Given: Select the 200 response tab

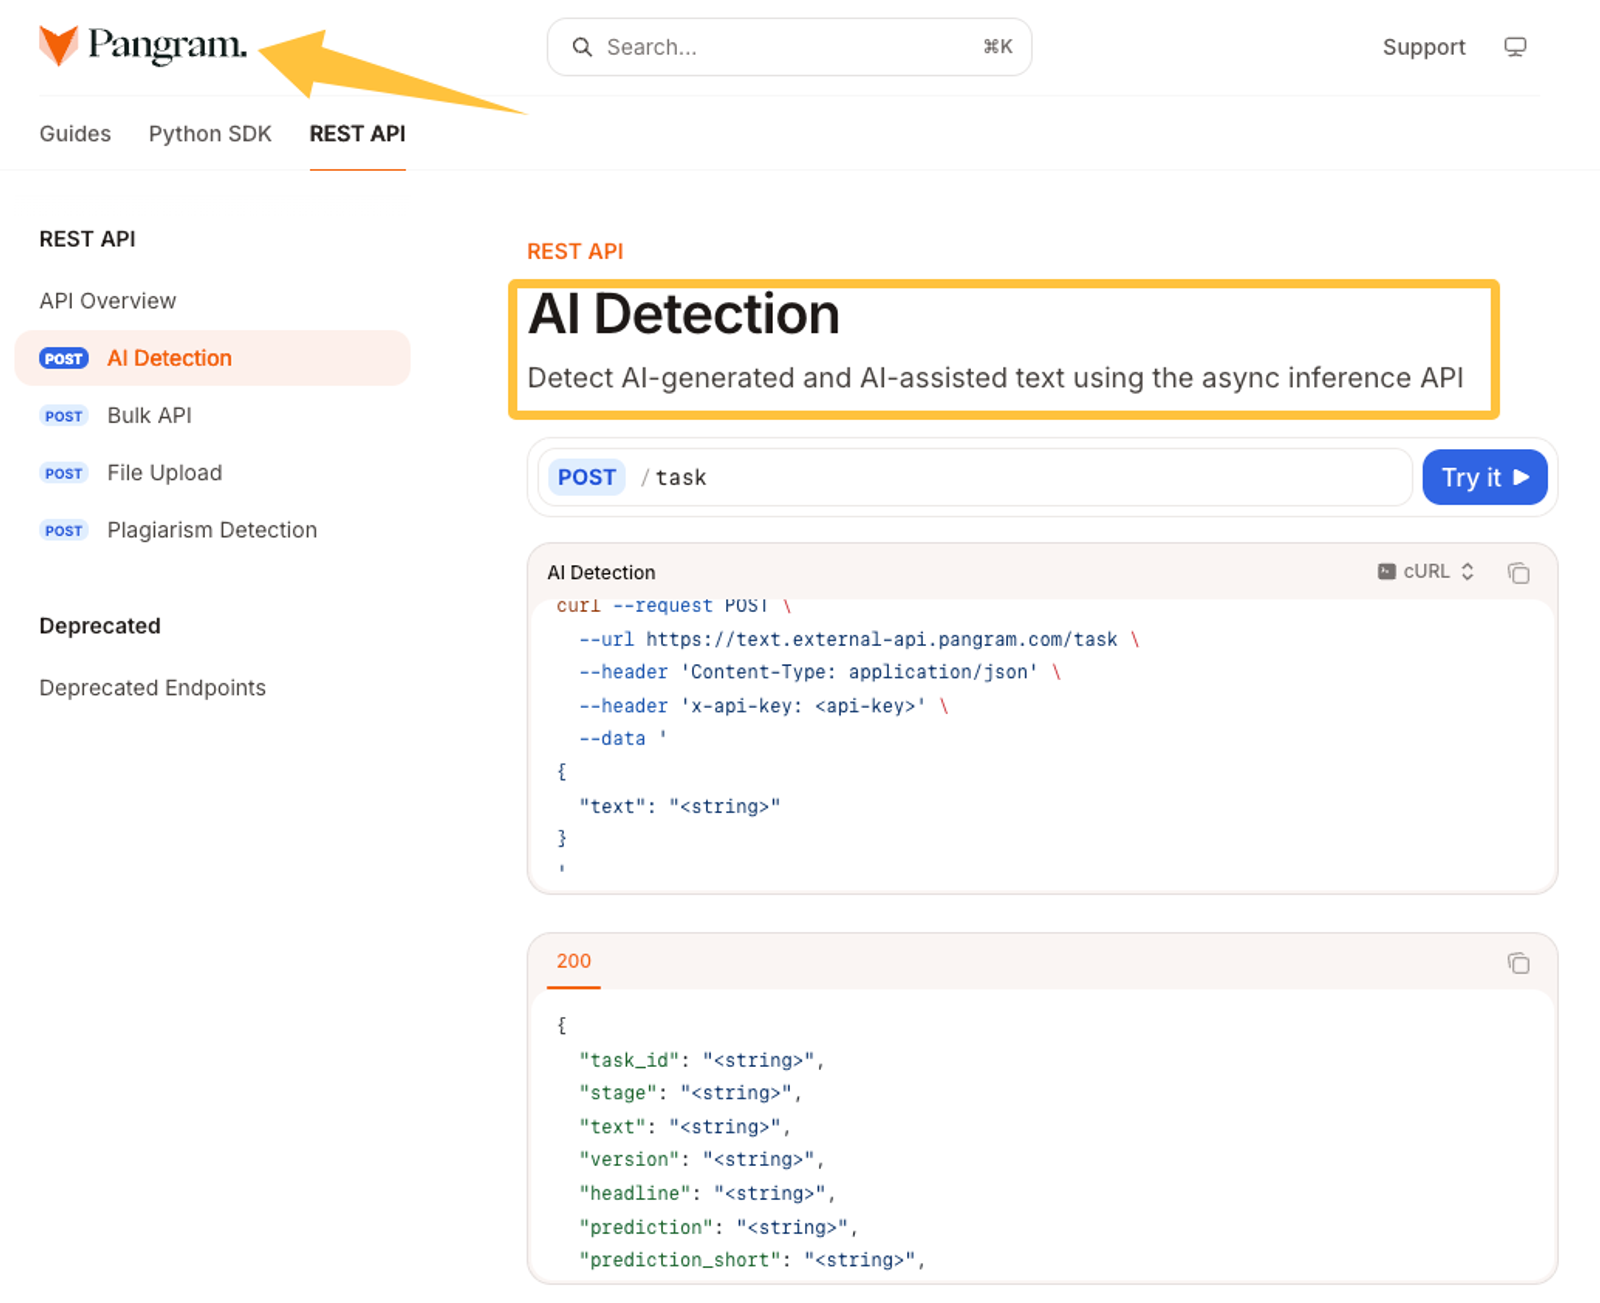Looking at the screenshot, I should click(573, 961).
